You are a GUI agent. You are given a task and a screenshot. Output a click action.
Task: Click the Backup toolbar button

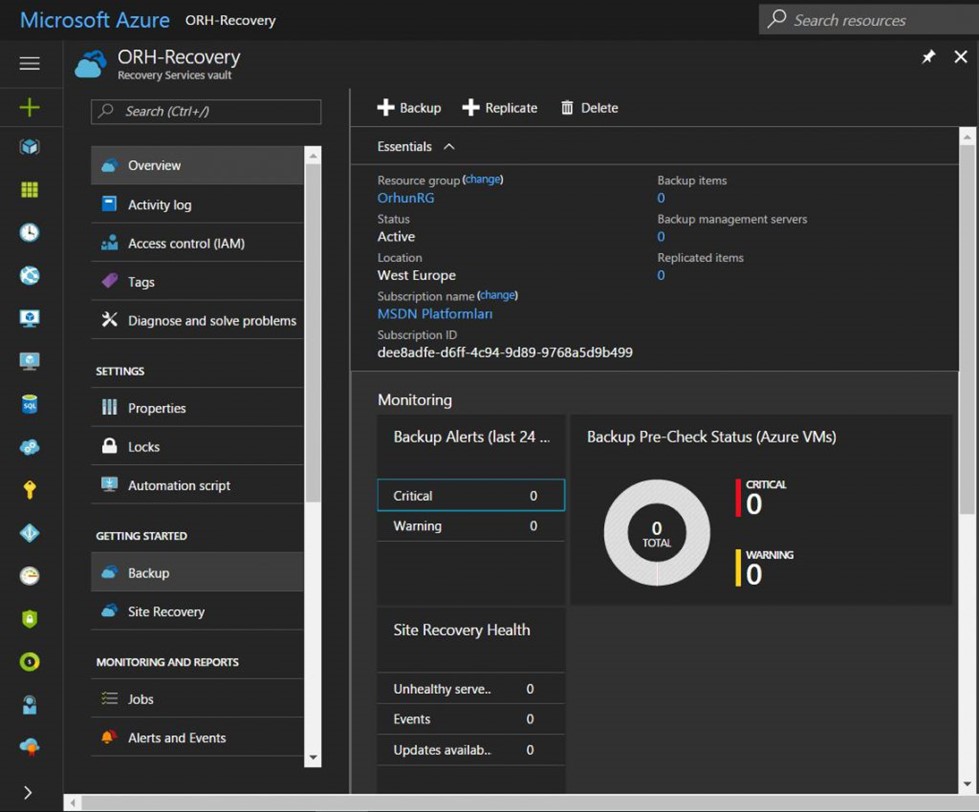pyautogui.click(x=409, y=108)
